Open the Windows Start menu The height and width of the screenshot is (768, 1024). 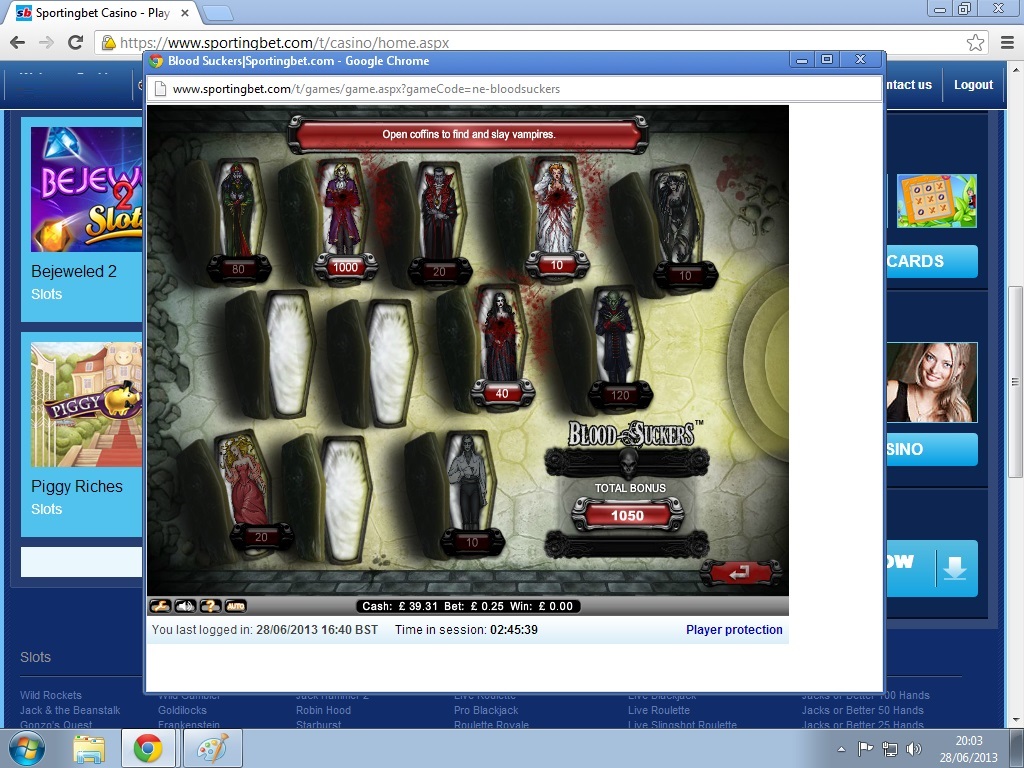27,748
